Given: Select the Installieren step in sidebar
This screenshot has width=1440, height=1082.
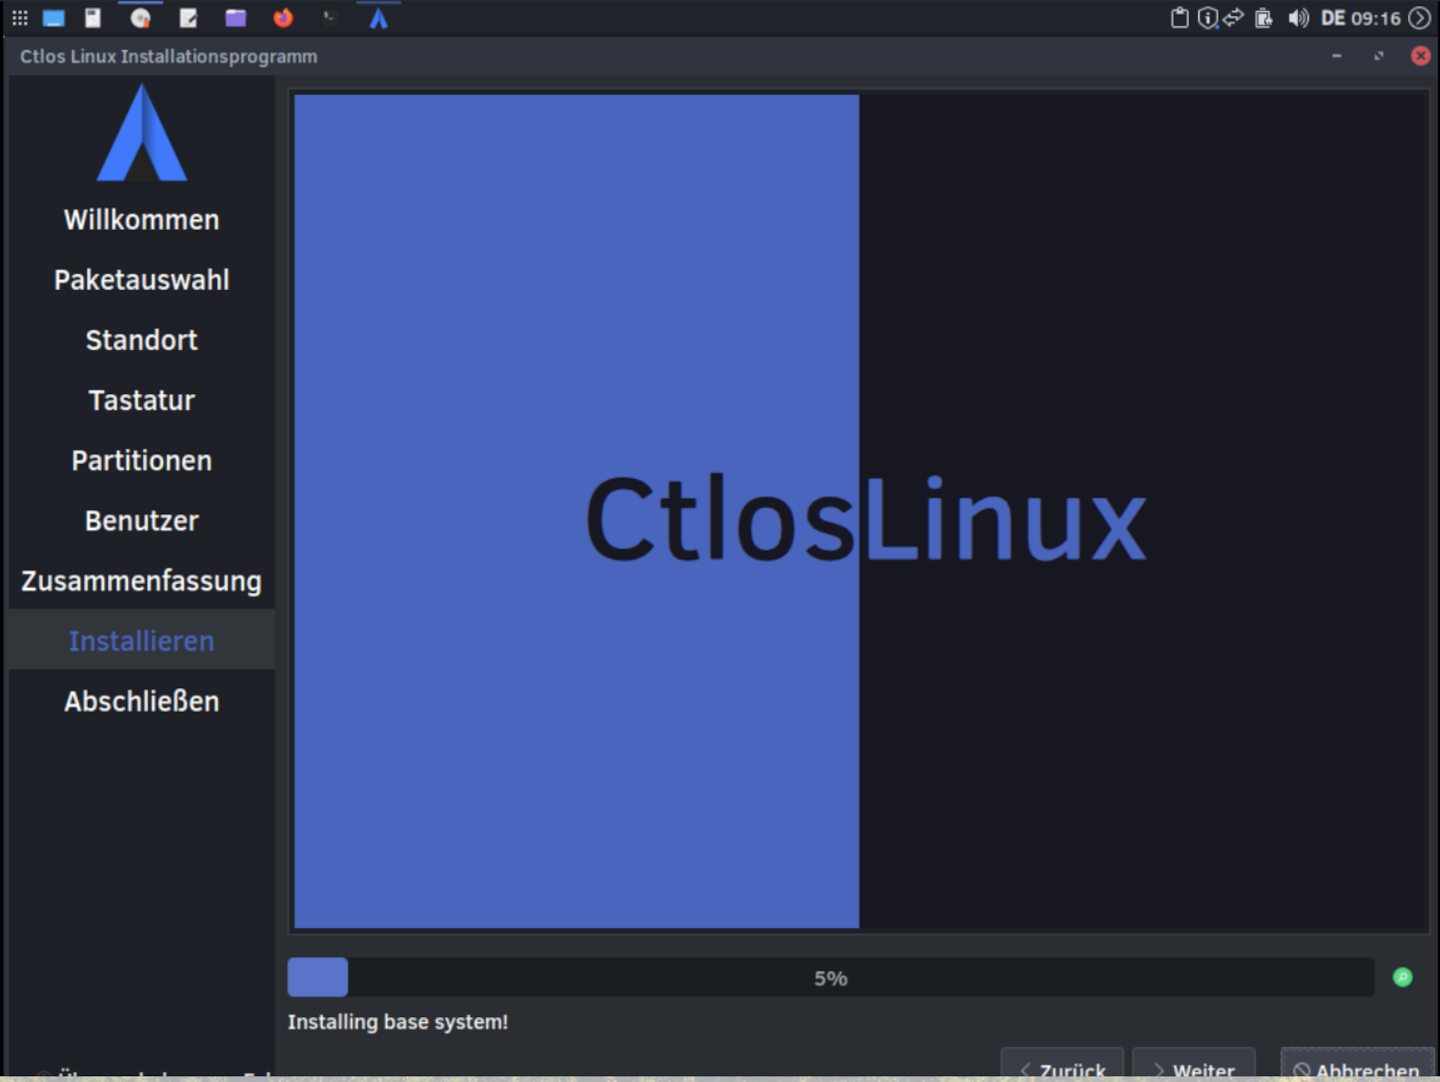Looking at the screenshot, I should pos(141,641).
